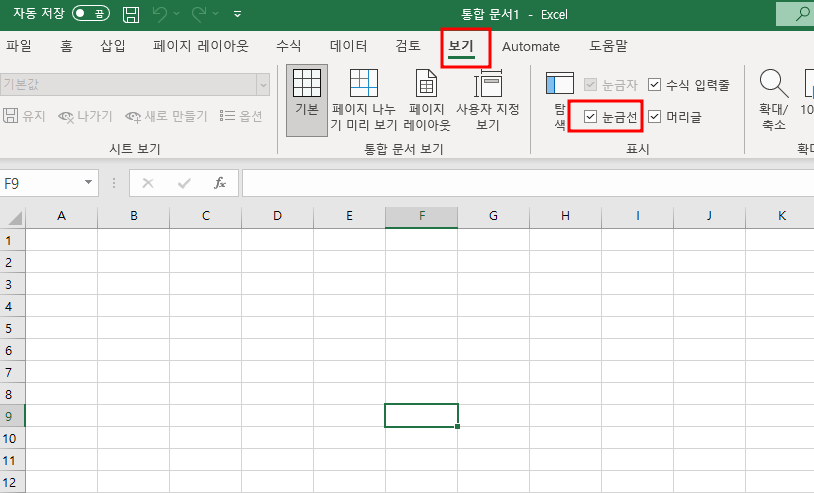
Task: Click the Save disk icon
Action: click(131, 14)
